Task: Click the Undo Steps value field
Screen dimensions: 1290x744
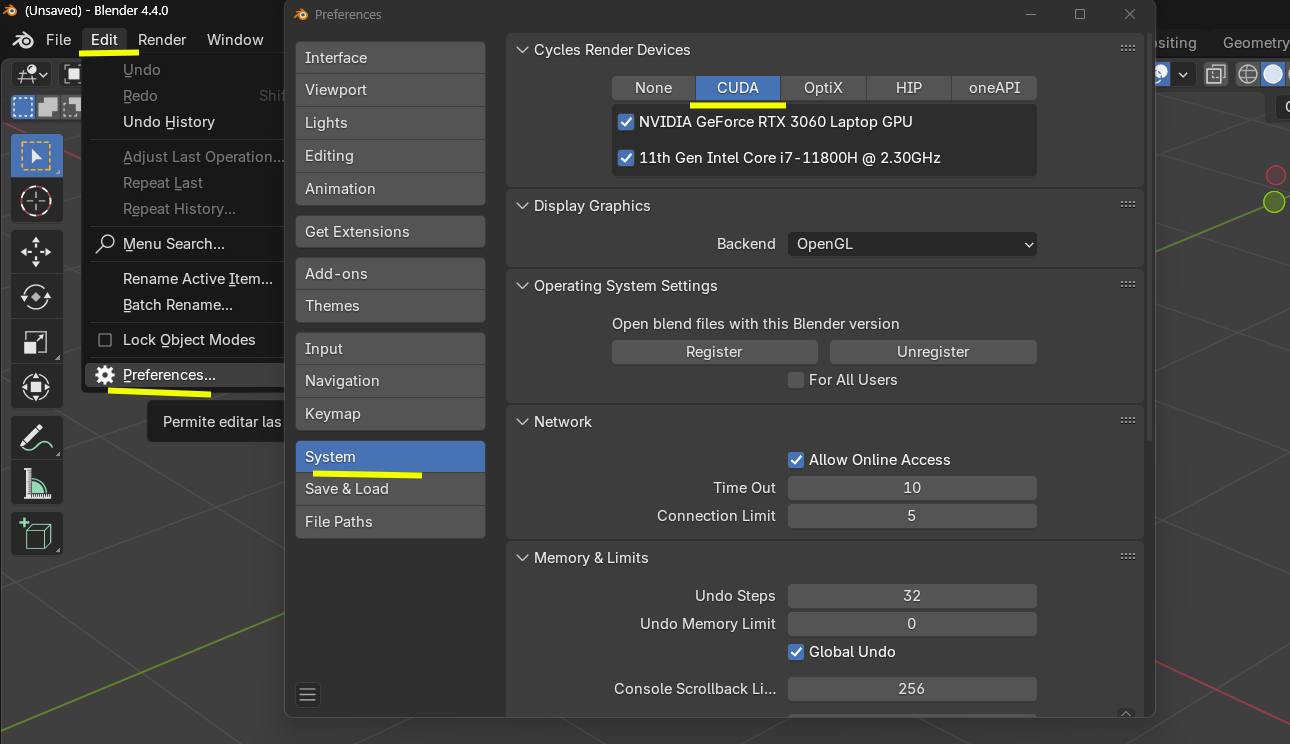Action: [912, 596]
